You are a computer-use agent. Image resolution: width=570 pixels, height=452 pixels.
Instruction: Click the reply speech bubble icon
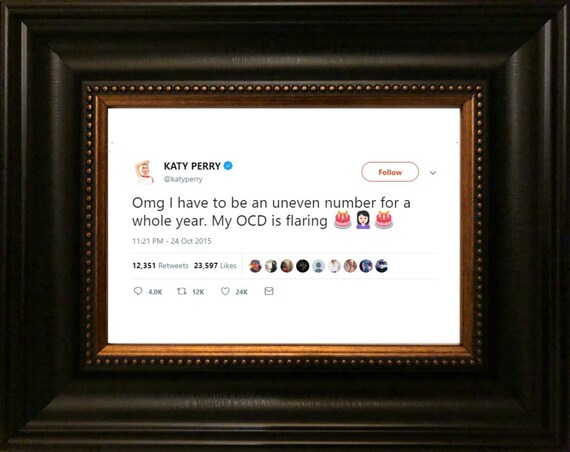(138, 291)
